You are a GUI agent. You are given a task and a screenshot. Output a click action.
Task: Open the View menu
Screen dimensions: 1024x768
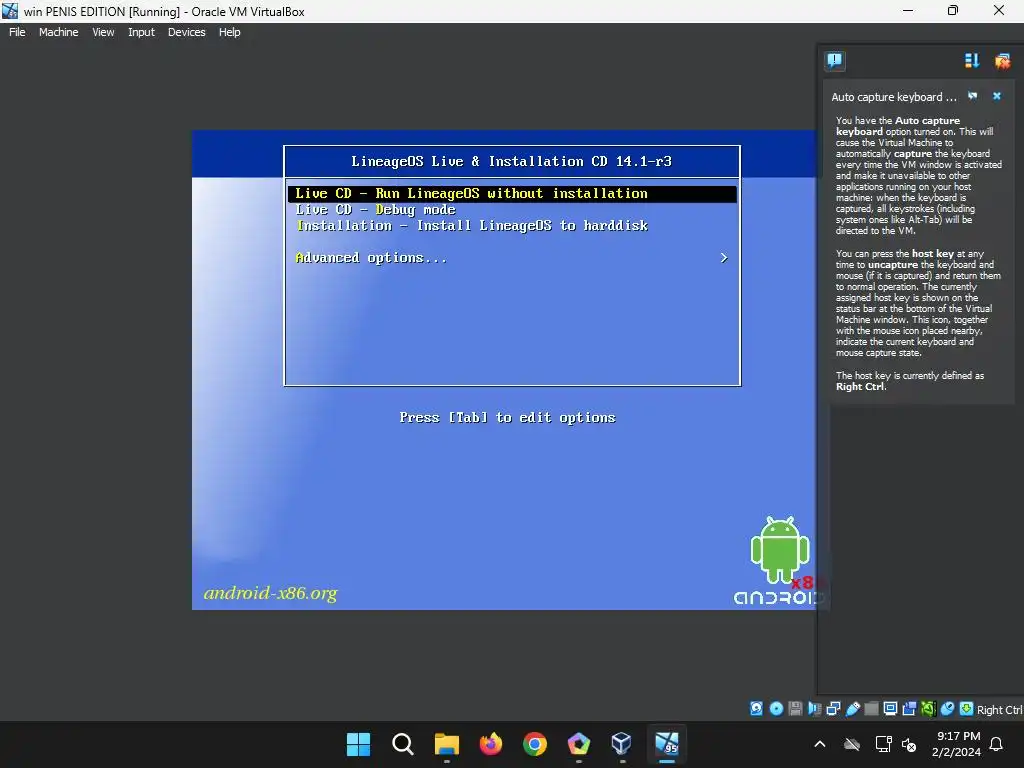pos(103,32)
